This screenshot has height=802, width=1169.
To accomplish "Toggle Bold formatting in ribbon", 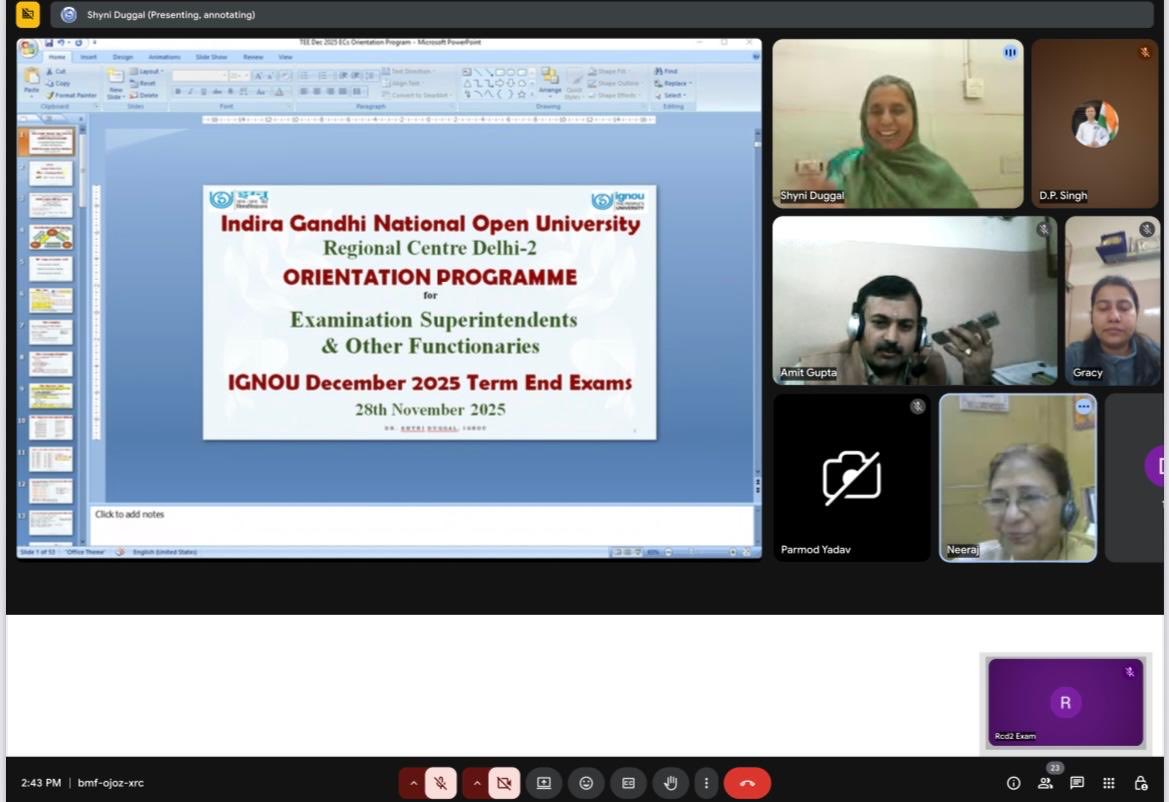I will click(177, 92).
